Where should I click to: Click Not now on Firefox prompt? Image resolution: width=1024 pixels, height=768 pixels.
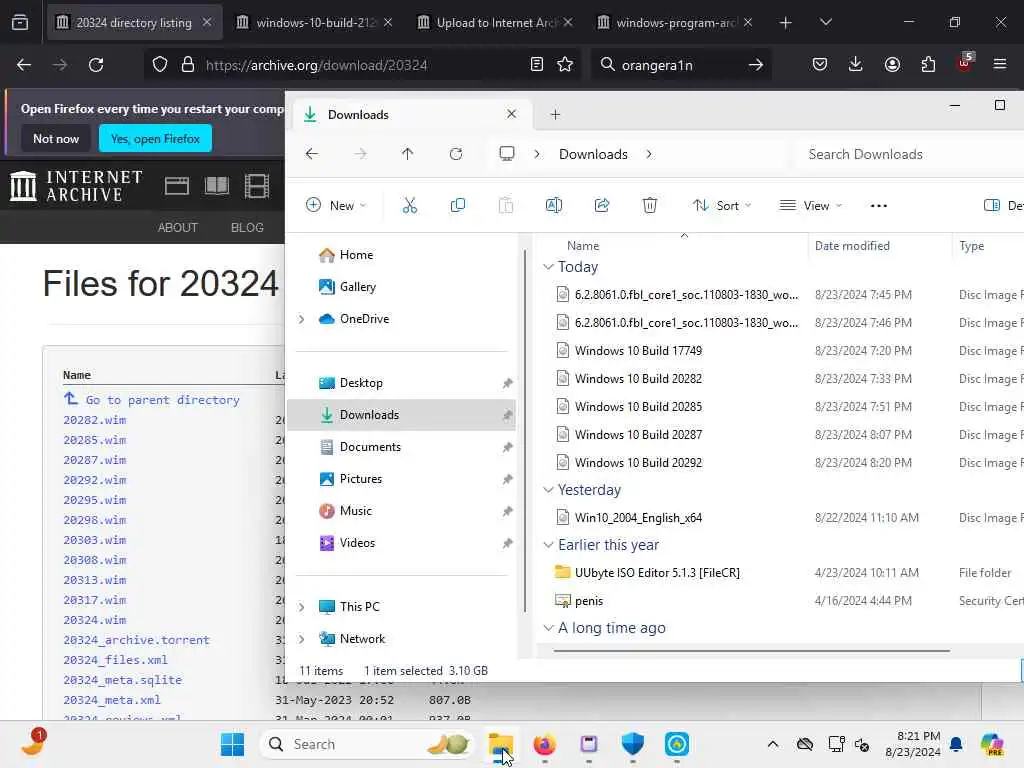pyautogui.click(x=56, y=138)
